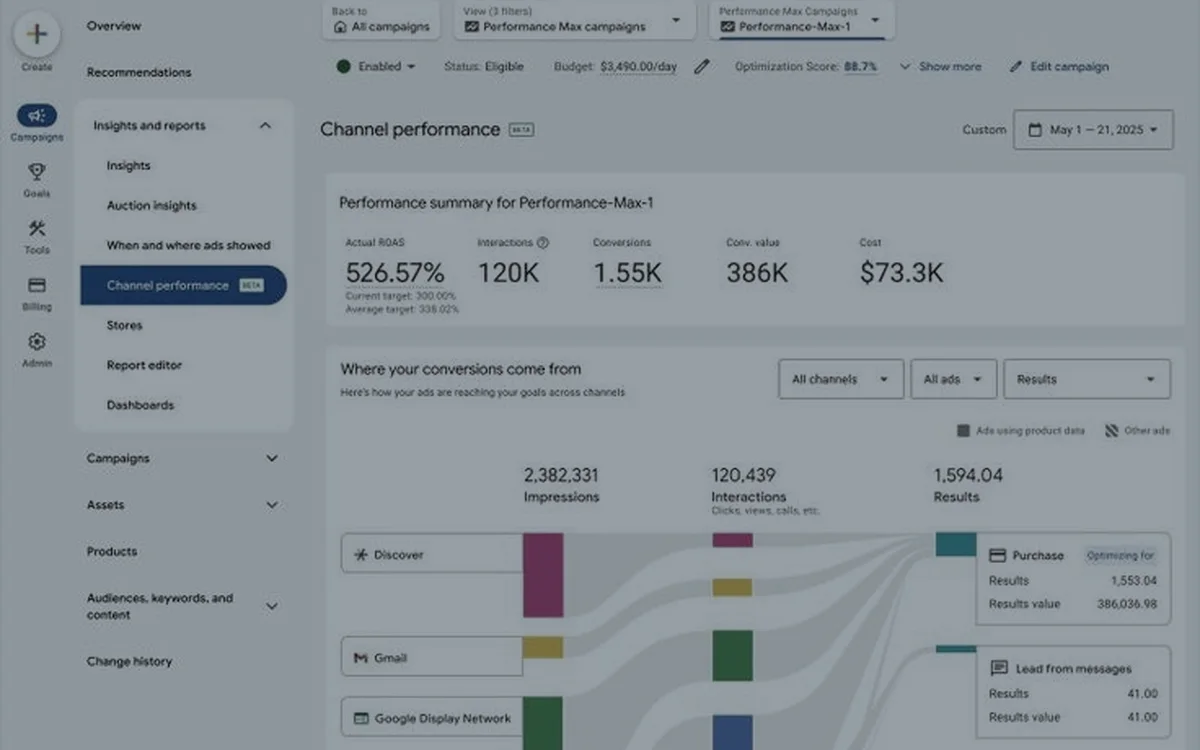1200x750 pixels.
Task: Open the Campaigns megaphone icon
Action: tap(37, 116)
